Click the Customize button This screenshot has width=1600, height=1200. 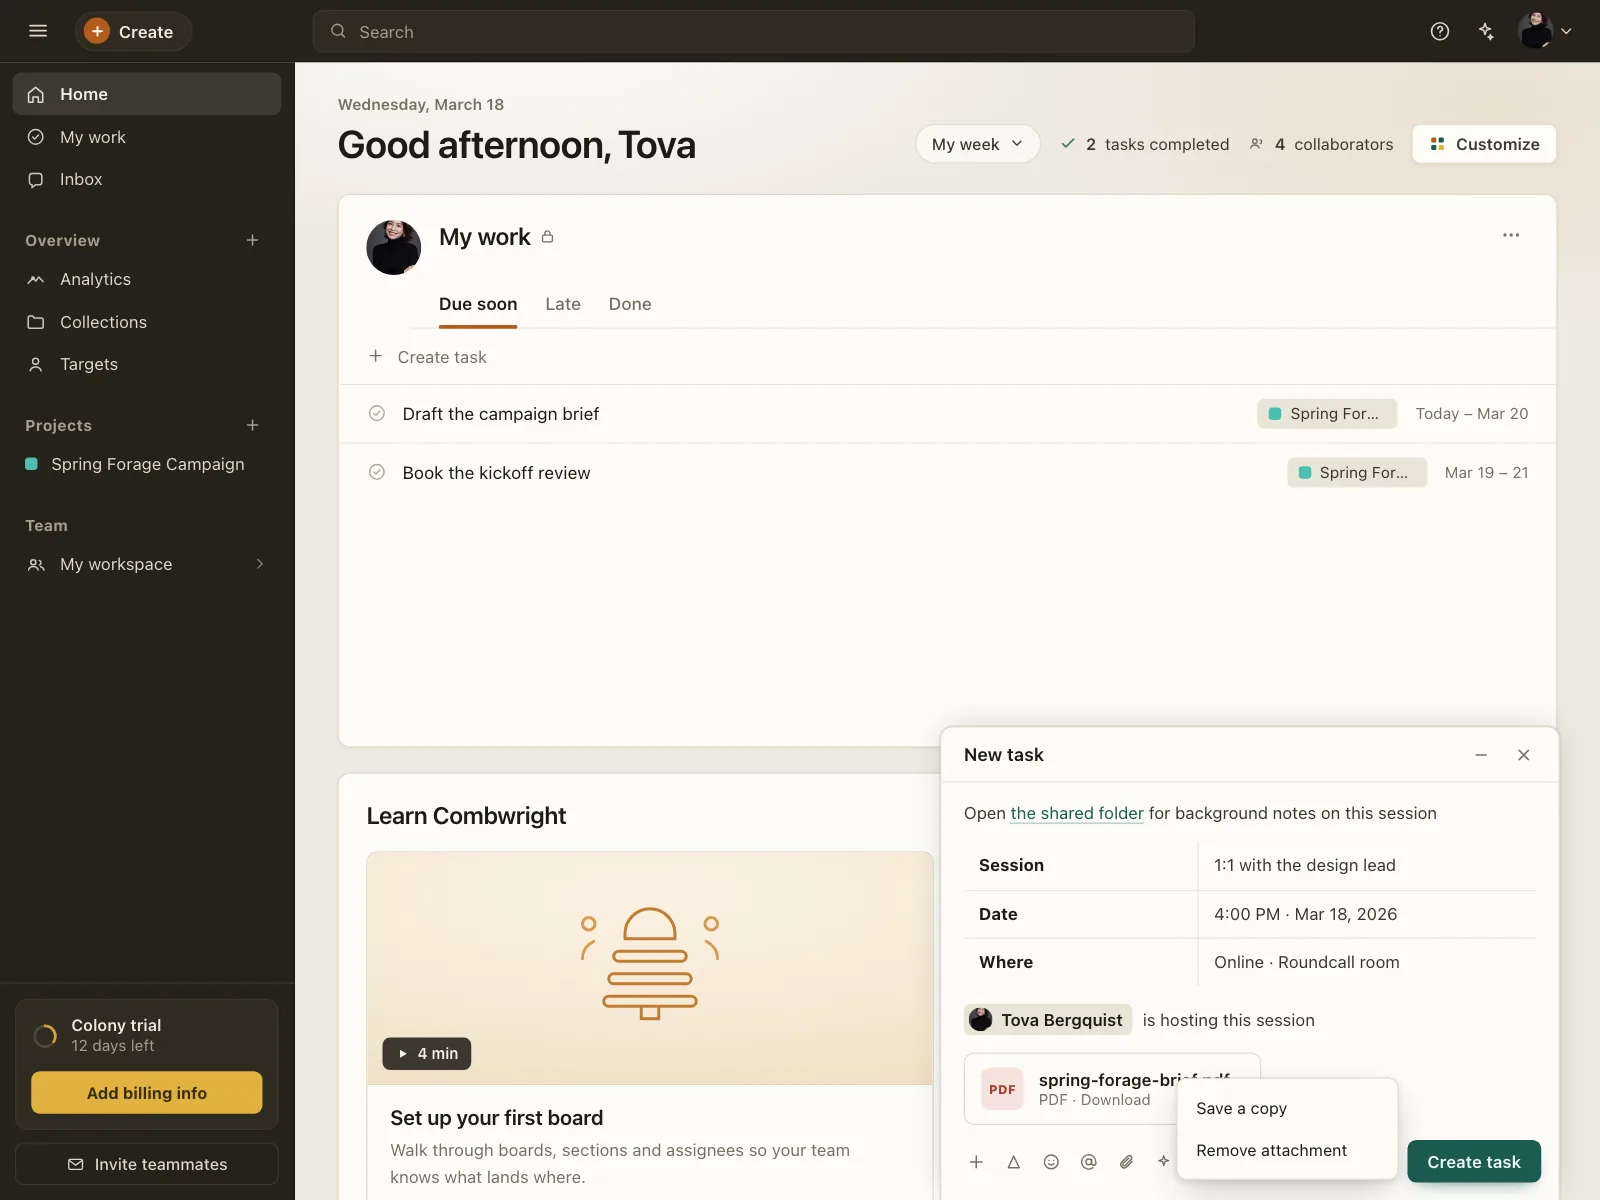1484,144
